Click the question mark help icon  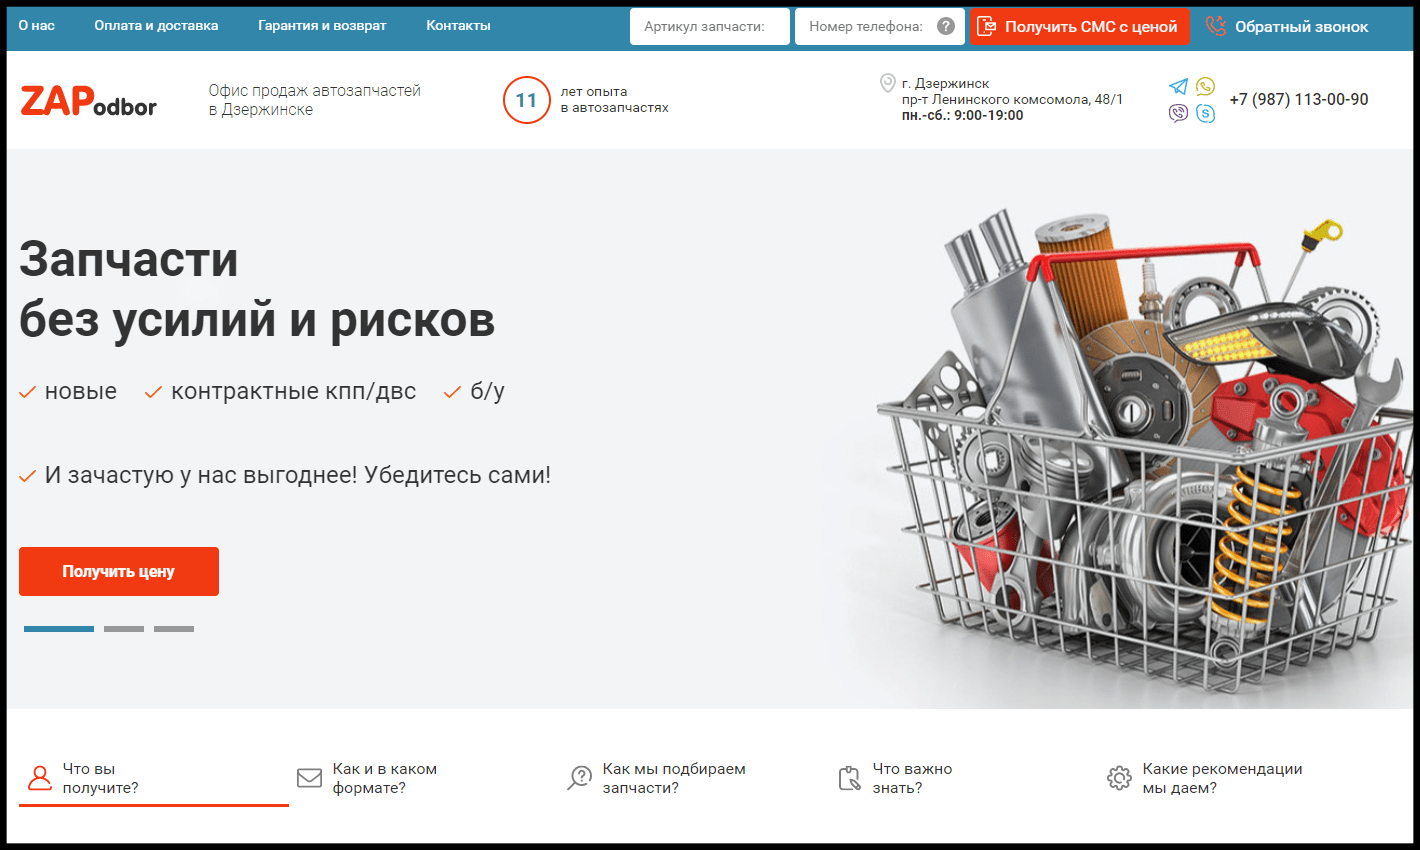pyautogui.click(x=945, y=26)
